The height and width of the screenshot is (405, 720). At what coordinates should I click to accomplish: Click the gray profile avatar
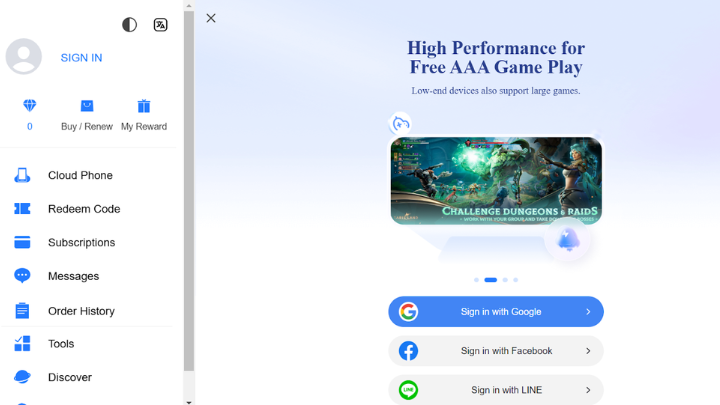pyautogui.click(x=23, y=56)
